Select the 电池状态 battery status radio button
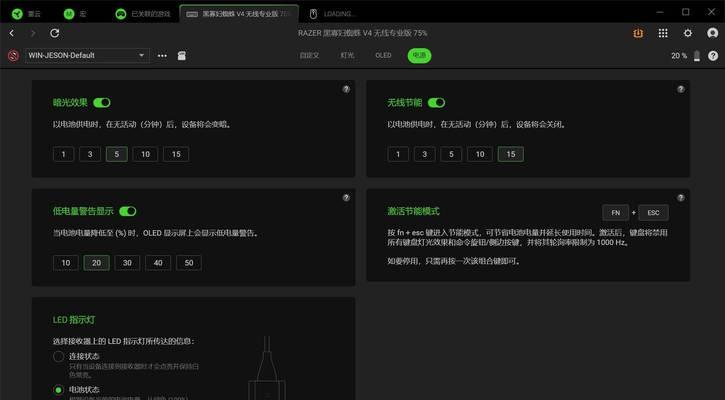725x400 pixels. point(58,390)
